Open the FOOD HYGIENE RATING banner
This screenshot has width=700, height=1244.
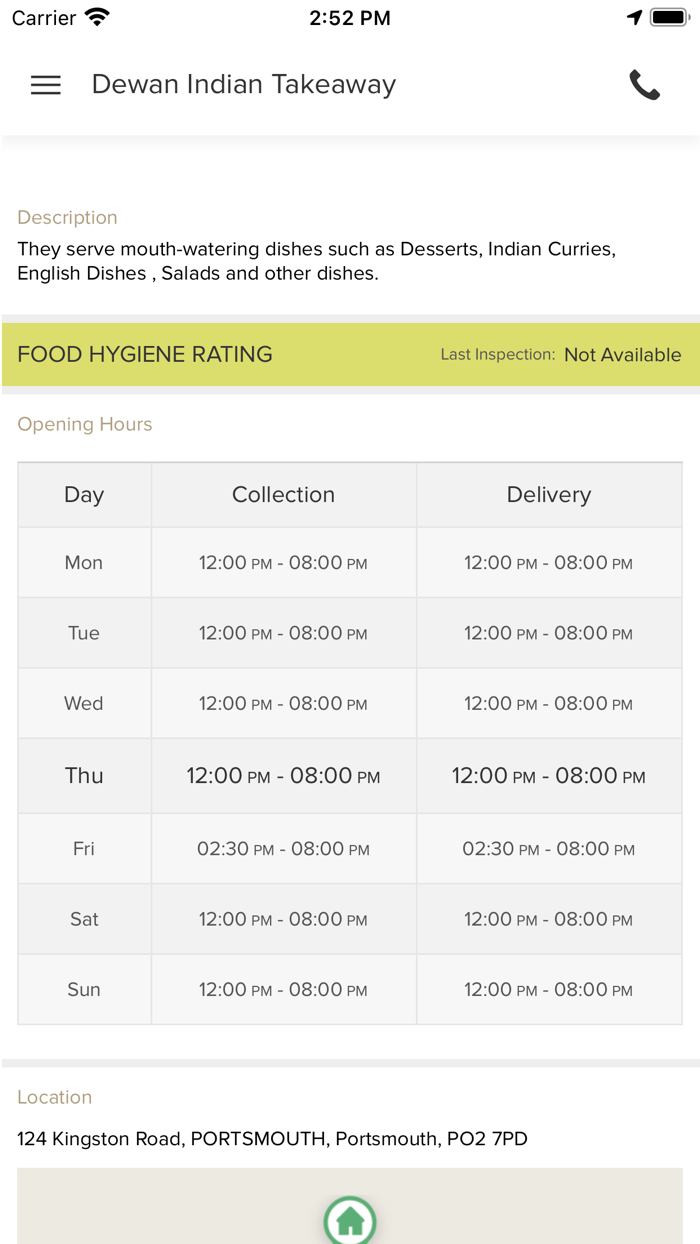(x=144, y=354)
